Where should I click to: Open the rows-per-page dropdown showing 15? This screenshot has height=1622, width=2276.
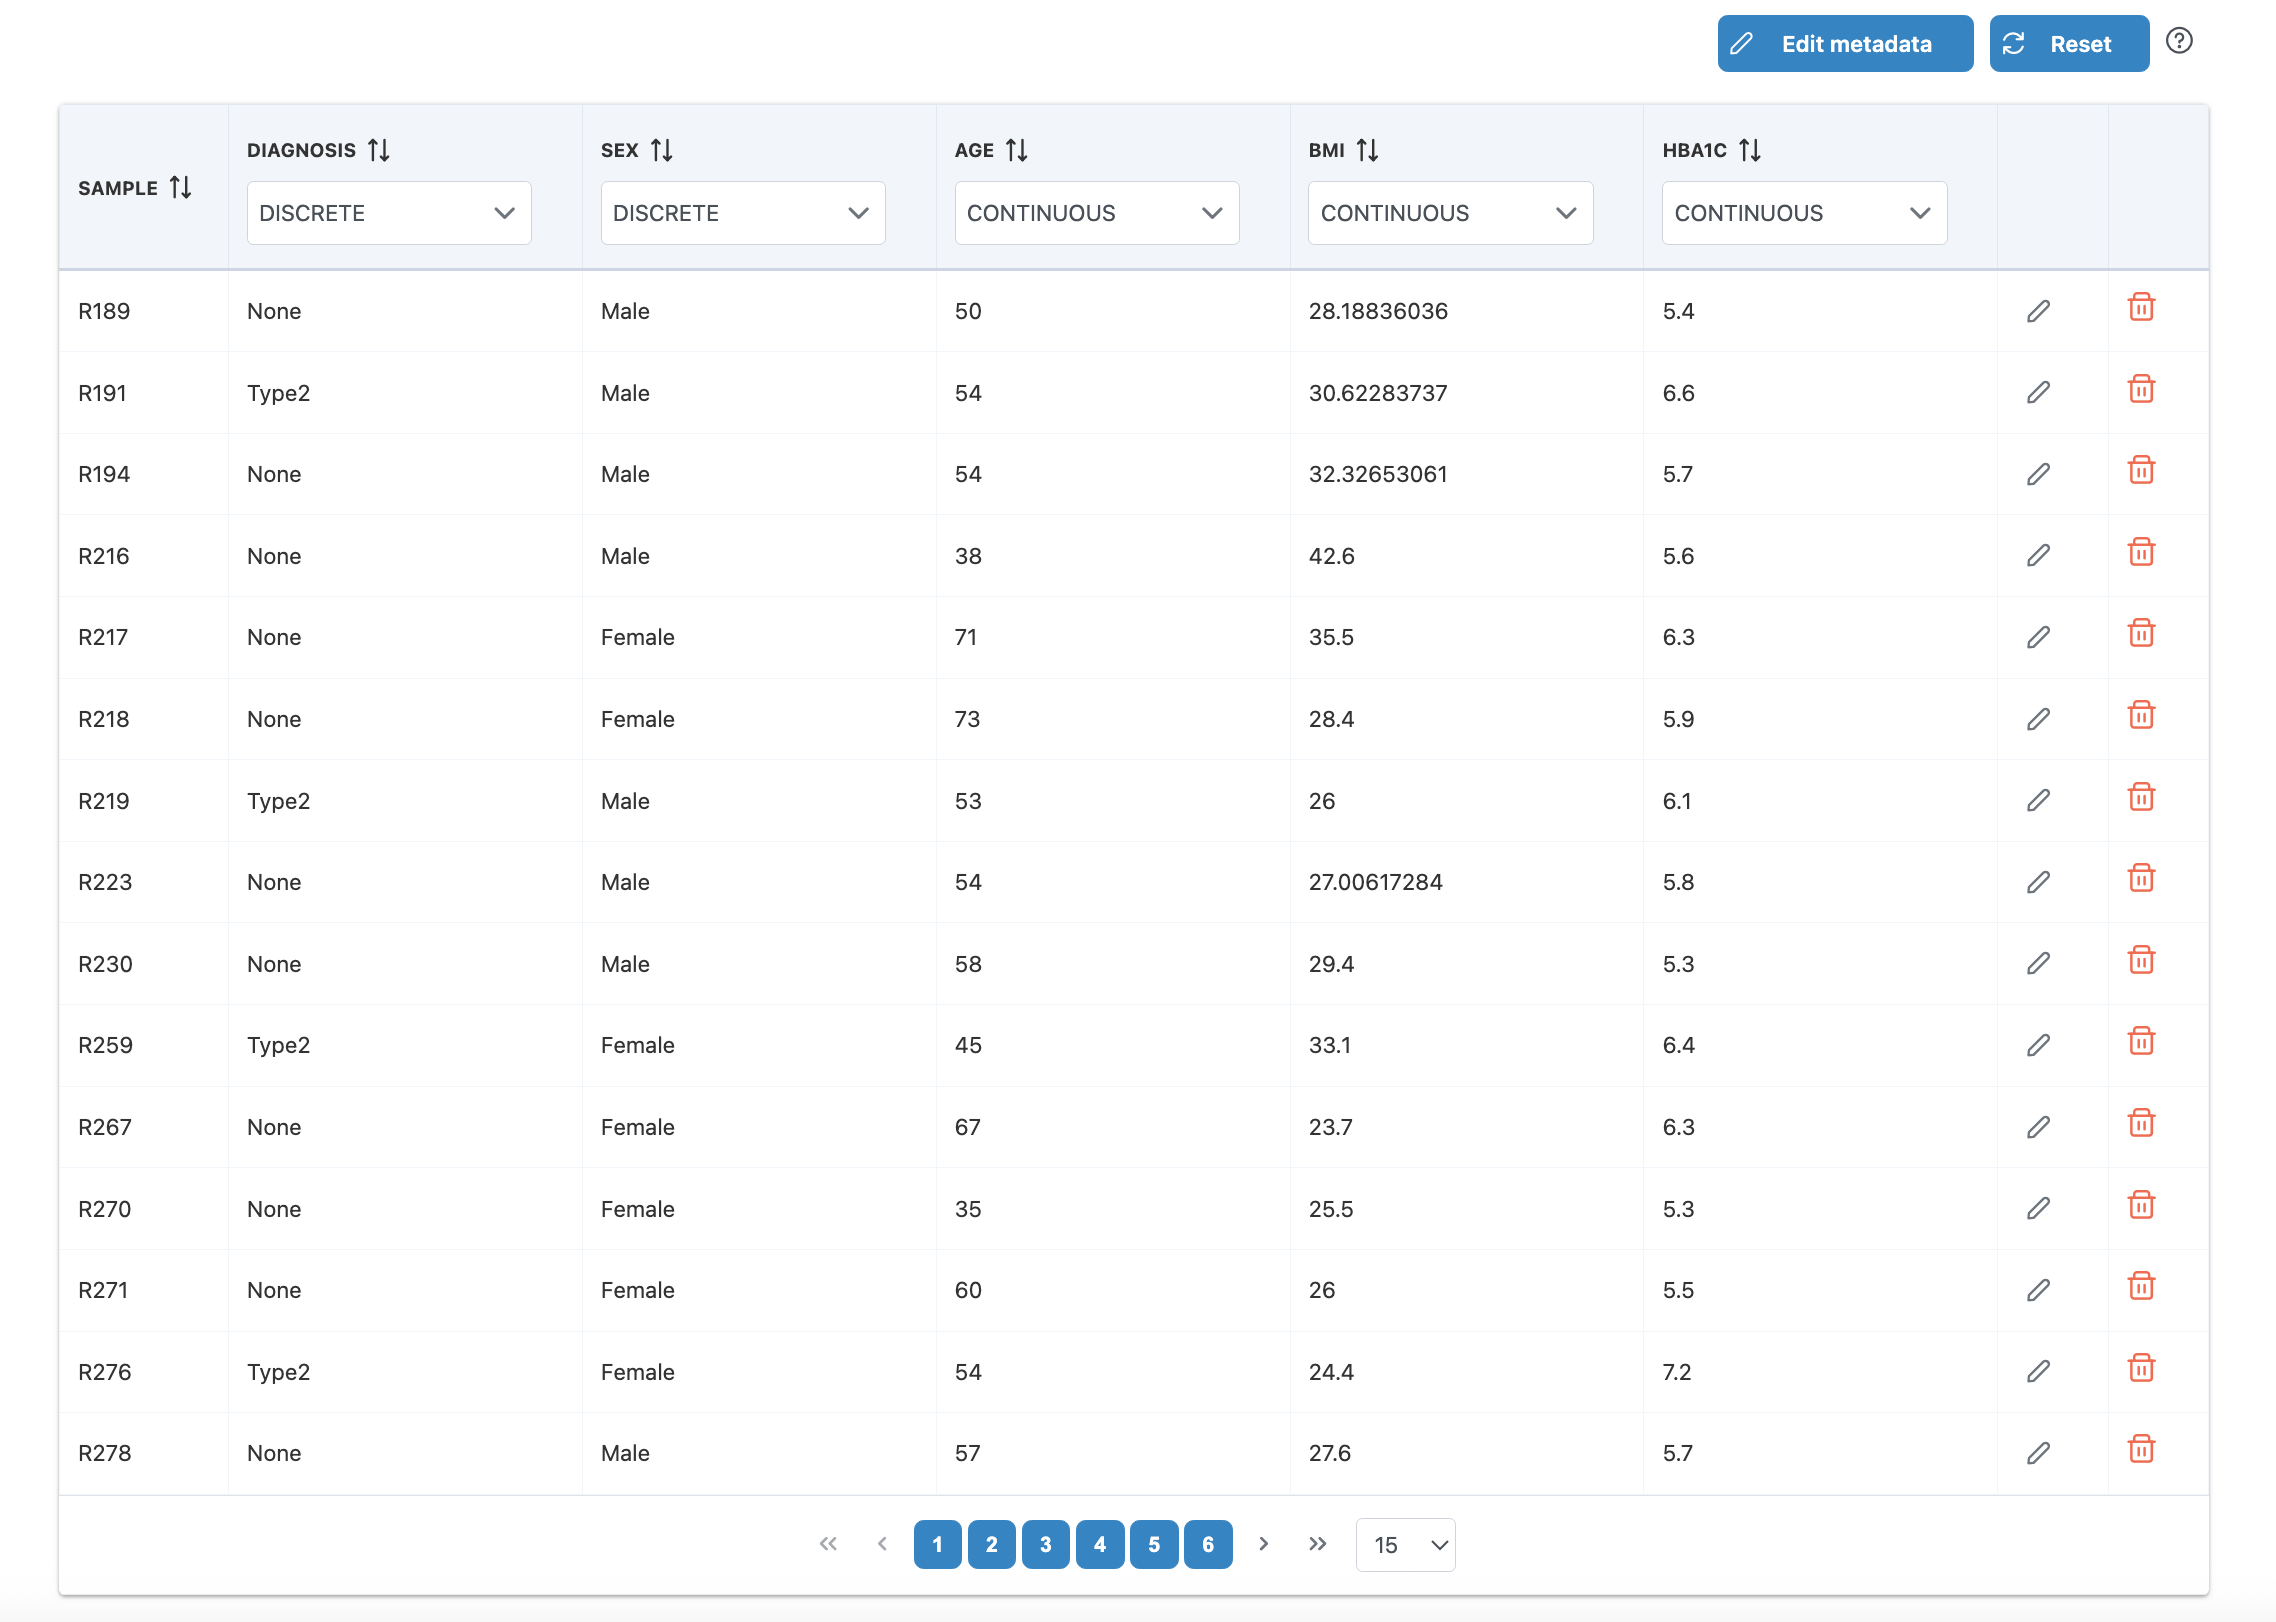[x=1405, y=1545]
